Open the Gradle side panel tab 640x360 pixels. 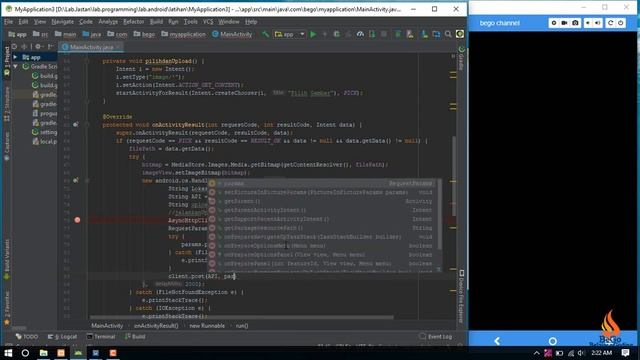[x=461, y=58]
